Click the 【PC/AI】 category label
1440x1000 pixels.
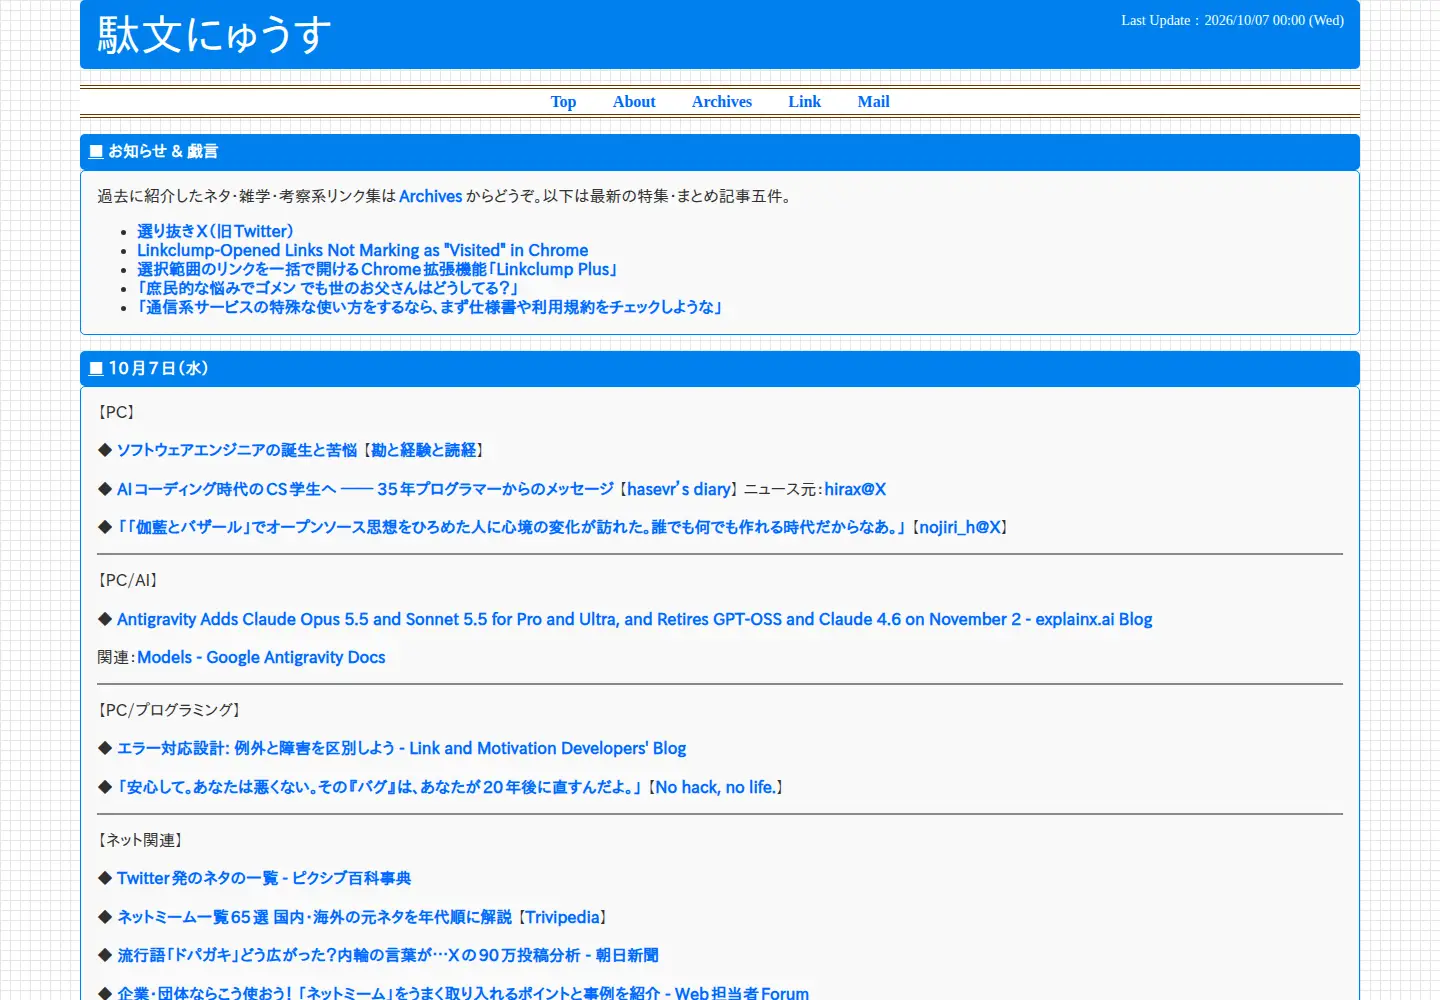click(128, 580)
